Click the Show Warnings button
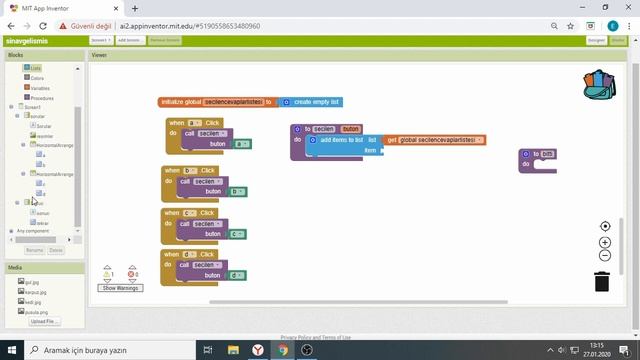Image resolution: width=640 pixels, height=360 pixels. tap(120, 288)
